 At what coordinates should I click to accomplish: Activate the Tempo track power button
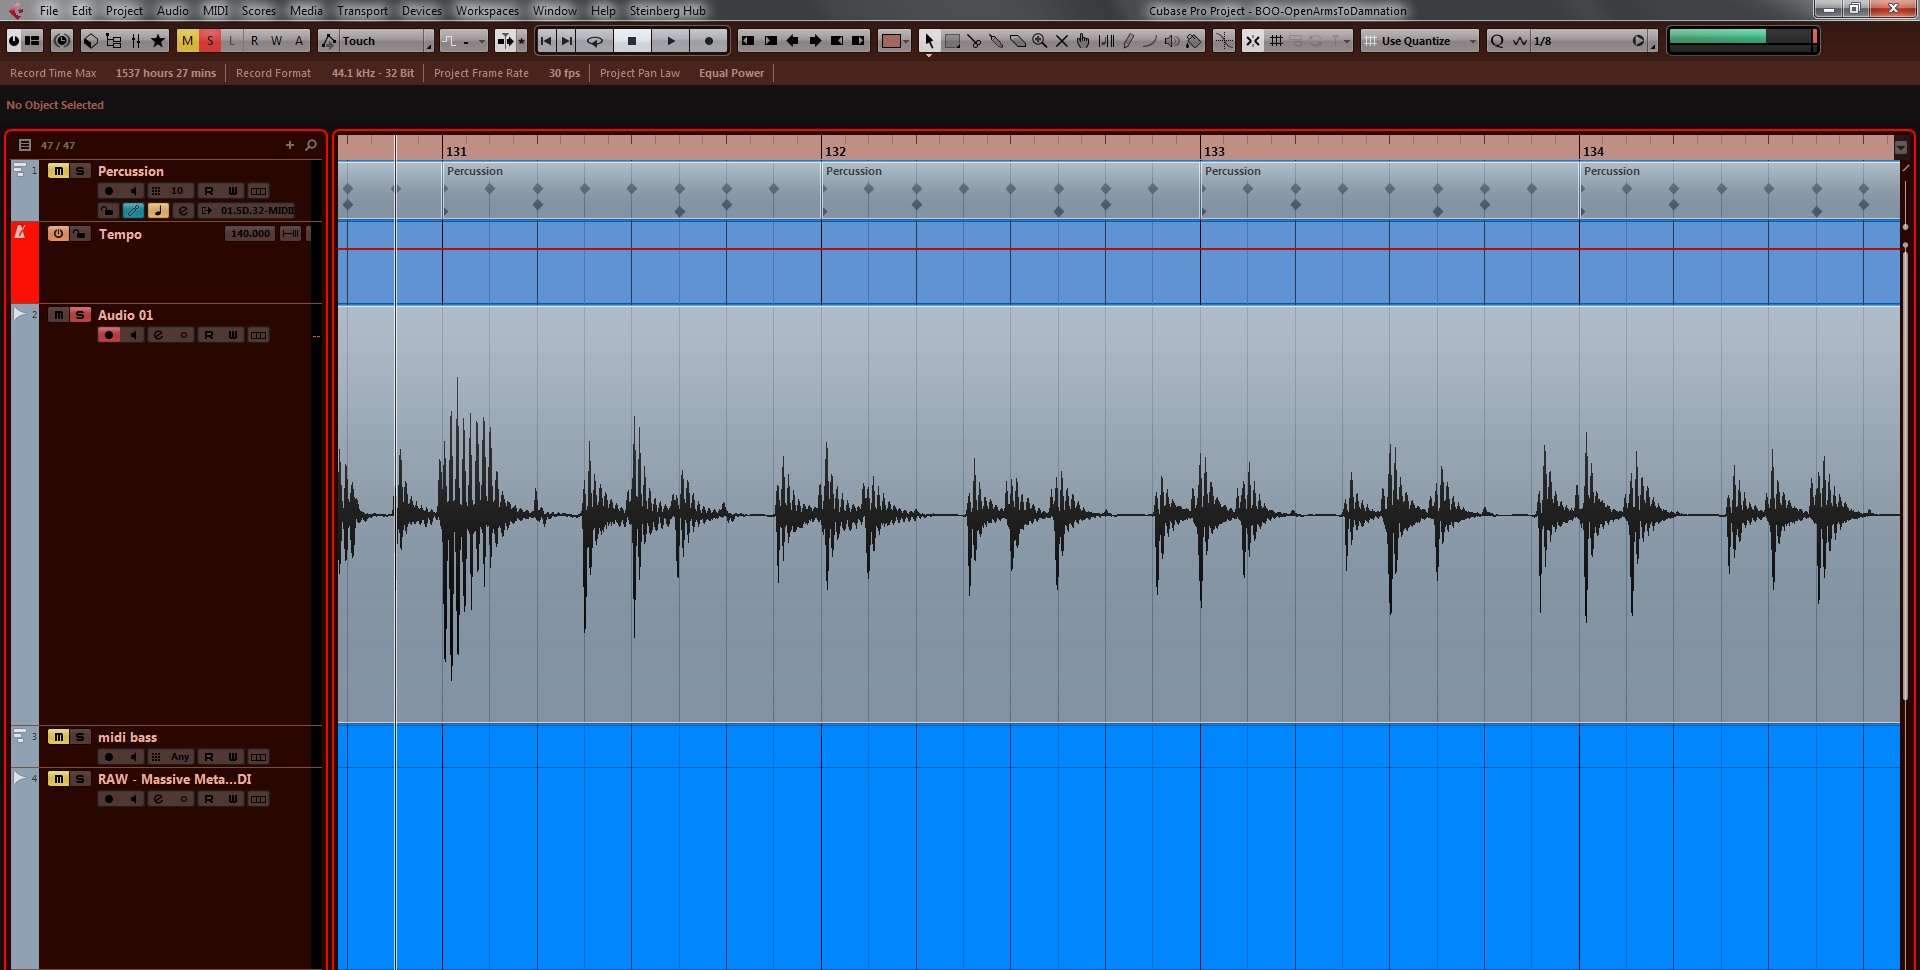click(x=58, y=234)
